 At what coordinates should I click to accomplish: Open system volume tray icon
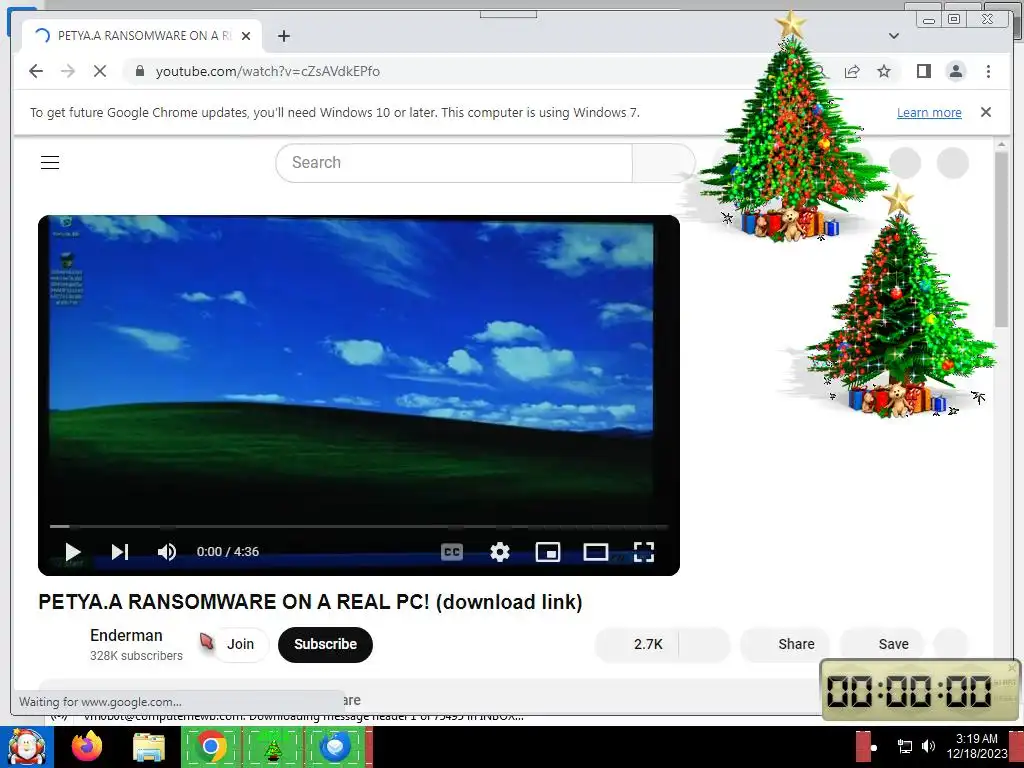pos(928,746)
